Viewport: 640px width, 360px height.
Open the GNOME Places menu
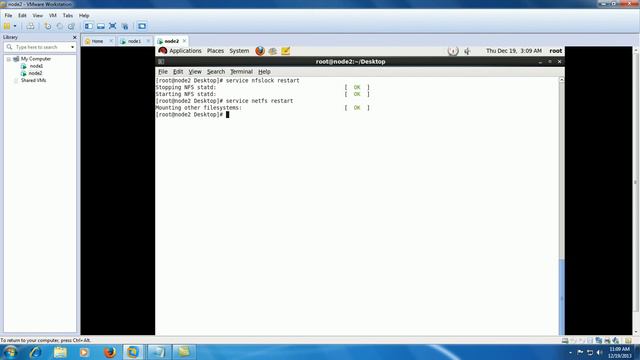point(215,51)
